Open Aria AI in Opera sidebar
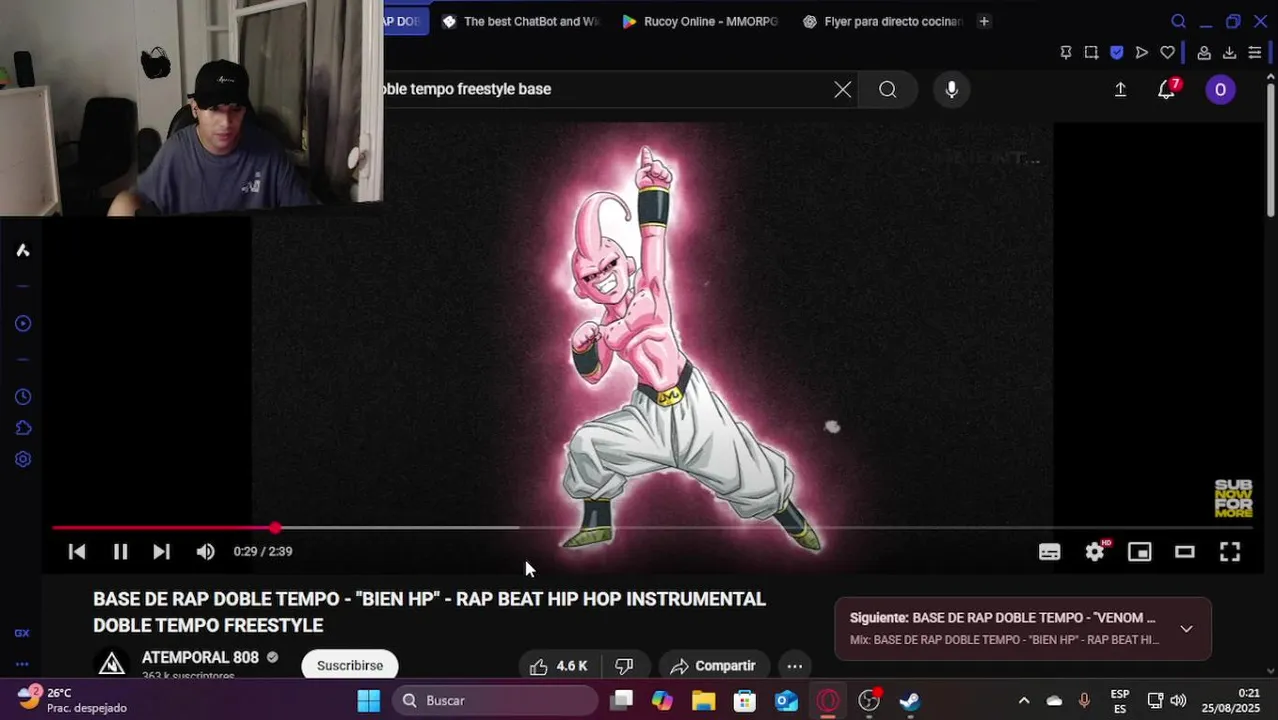 click(x=22, y=250)
